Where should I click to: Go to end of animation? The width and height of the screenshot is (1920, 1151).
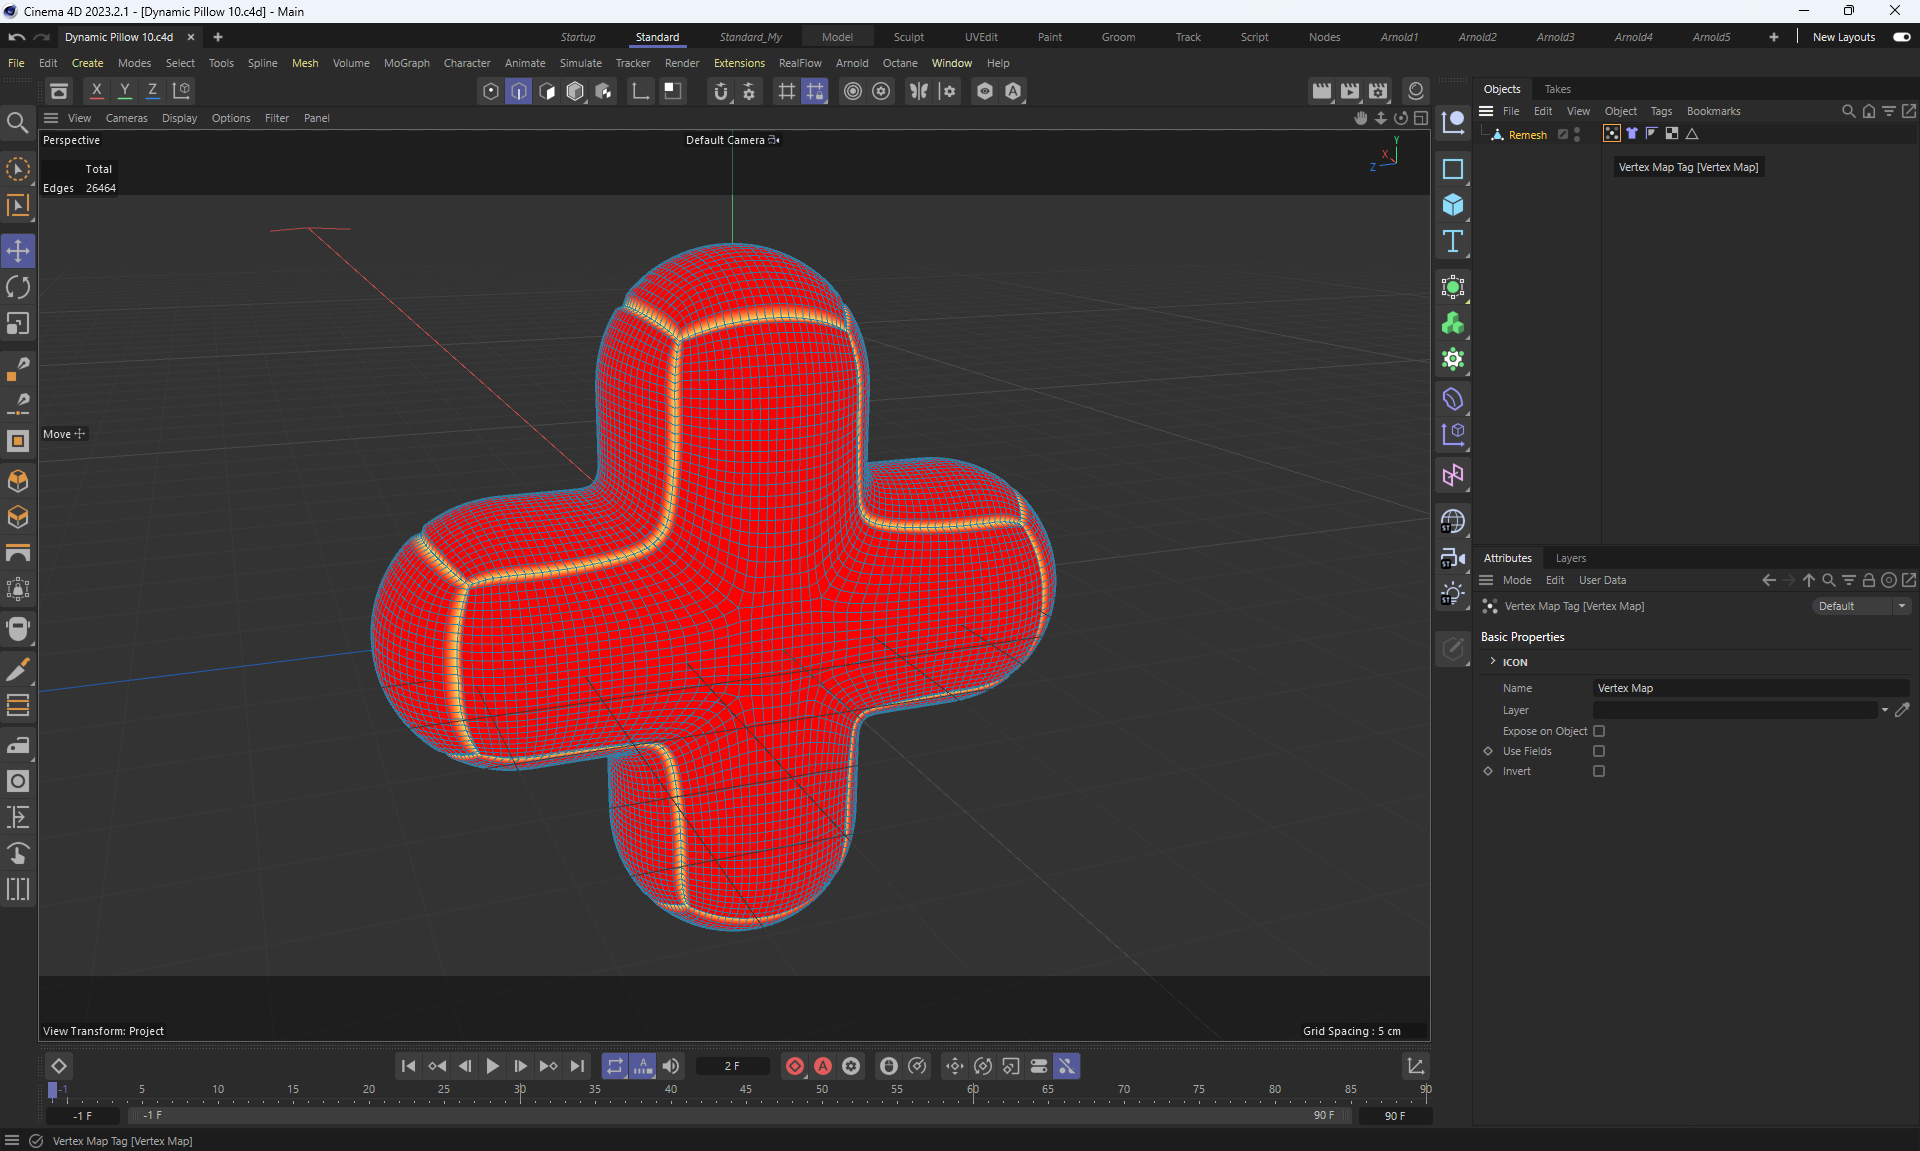(577, 1066)
